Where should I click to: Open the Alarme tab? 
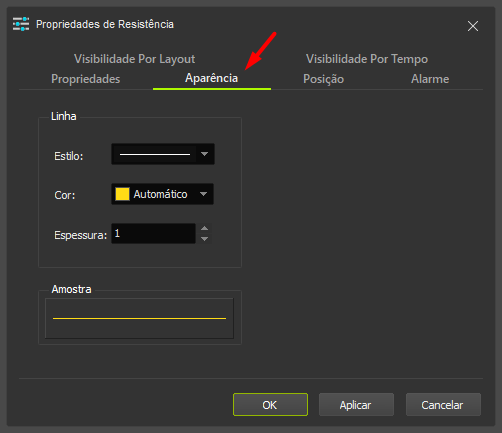click(430, 79)
